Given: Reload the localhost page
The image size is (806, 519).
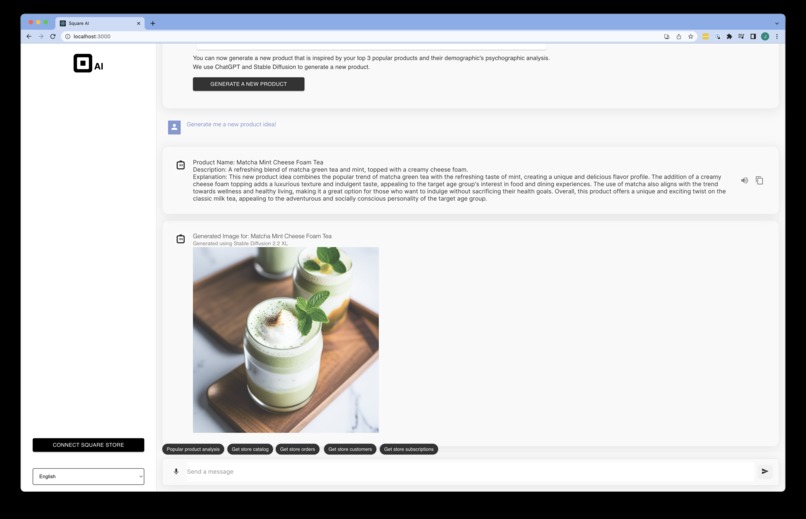Looking at the screenshot, I should click(52, 36).
